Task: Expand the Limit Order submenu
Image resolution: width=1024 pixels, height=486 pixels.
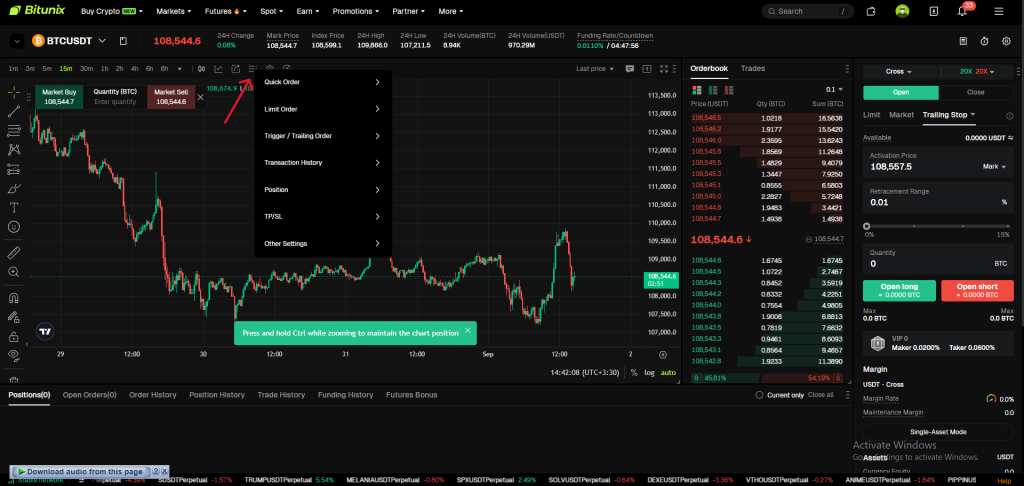Action: coord(322,109)
